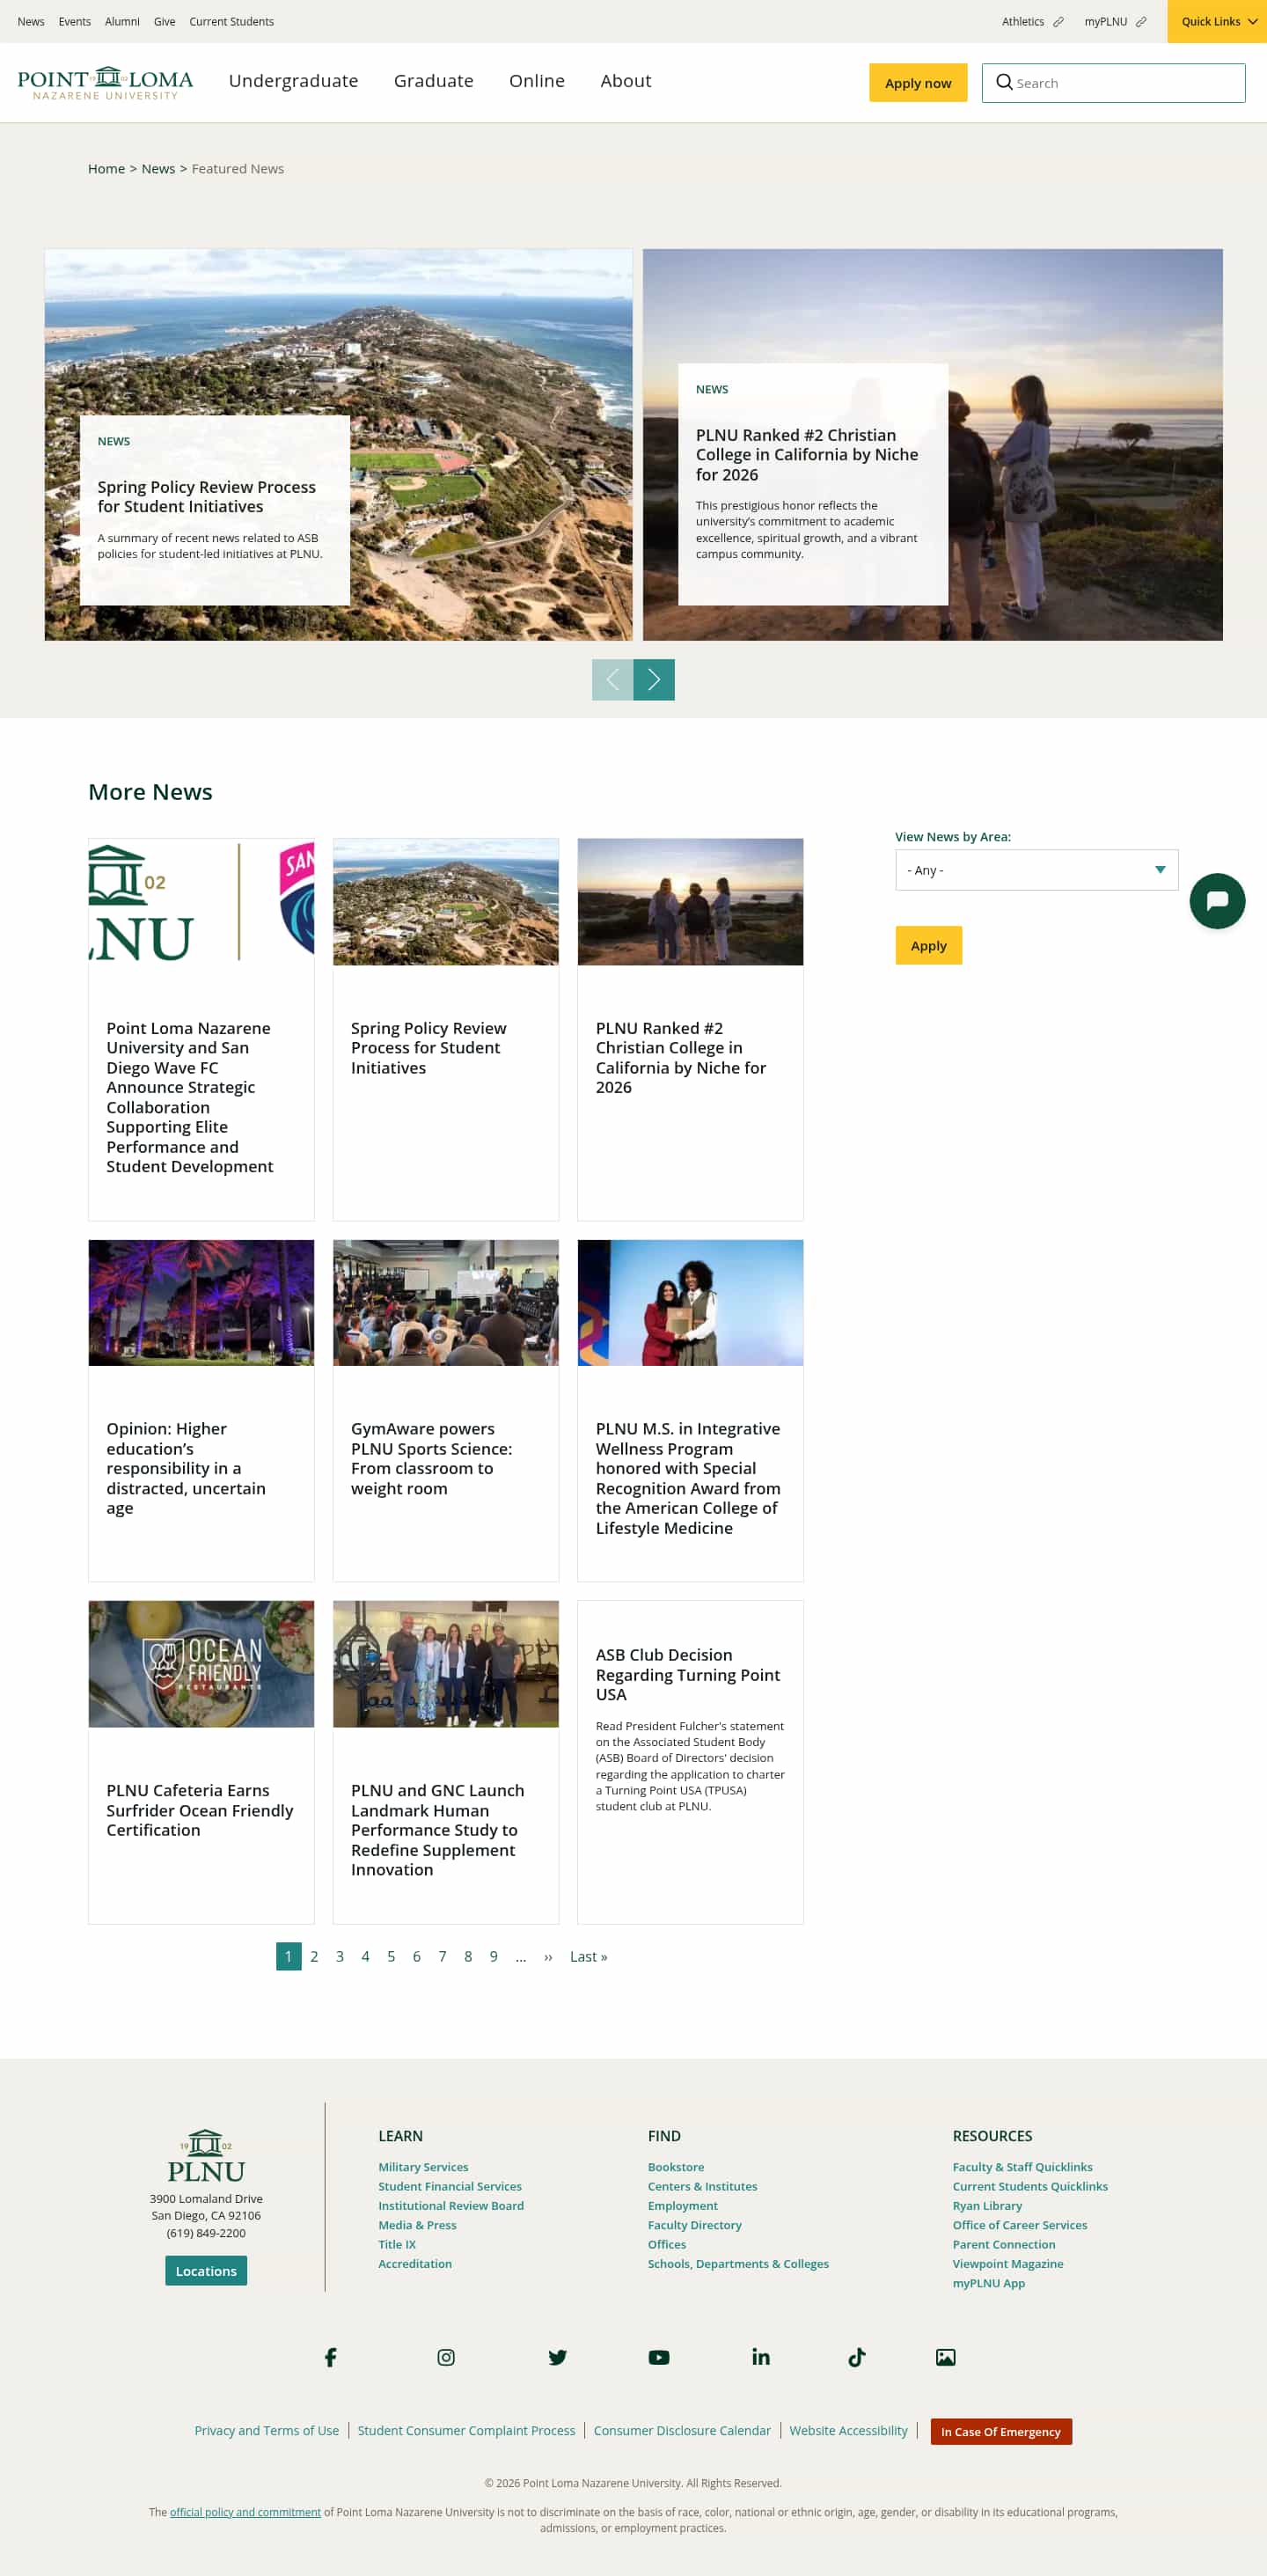Focus the Search input field

1113,83
